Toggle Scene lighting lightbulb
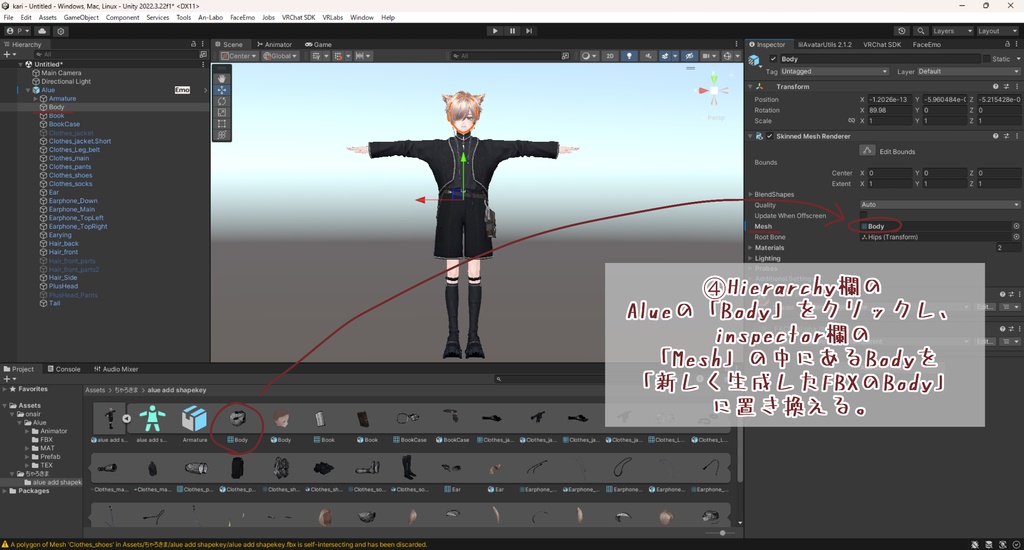Screen dimensions: 1024x550 click(629, 56)
